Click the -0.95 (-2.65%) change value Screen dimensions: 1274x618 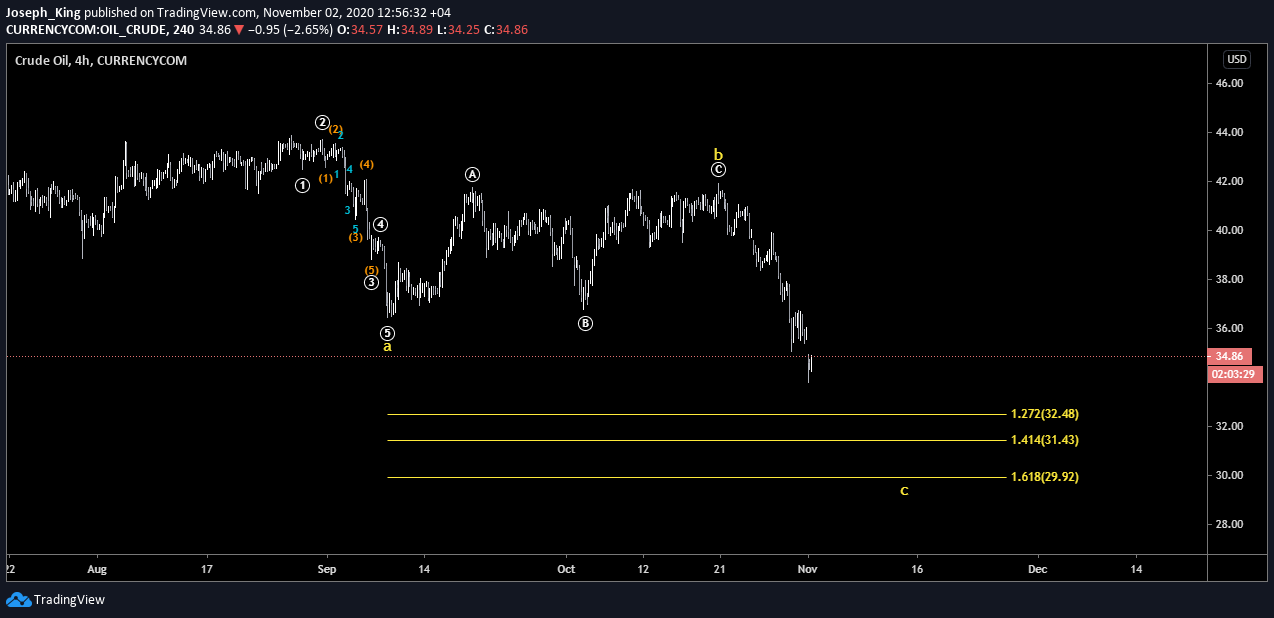(290, 30)
